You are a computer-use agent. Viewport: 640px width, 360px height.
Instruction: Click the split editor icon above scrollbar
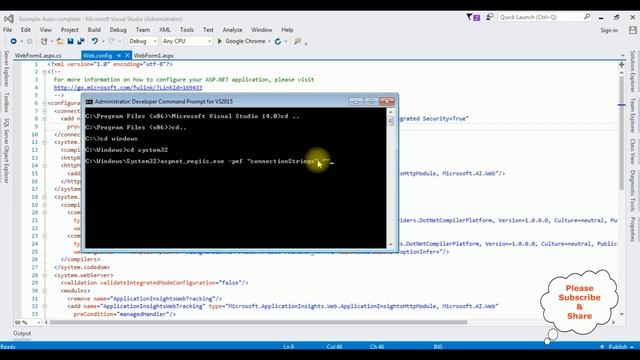(x=622, y=64)
